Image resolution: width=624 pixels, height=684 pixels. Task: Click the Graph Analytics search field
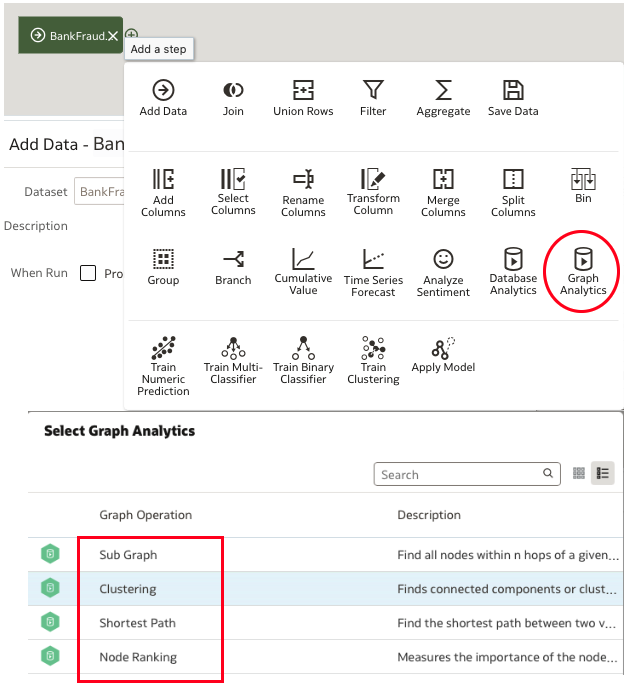pos(460,474)
